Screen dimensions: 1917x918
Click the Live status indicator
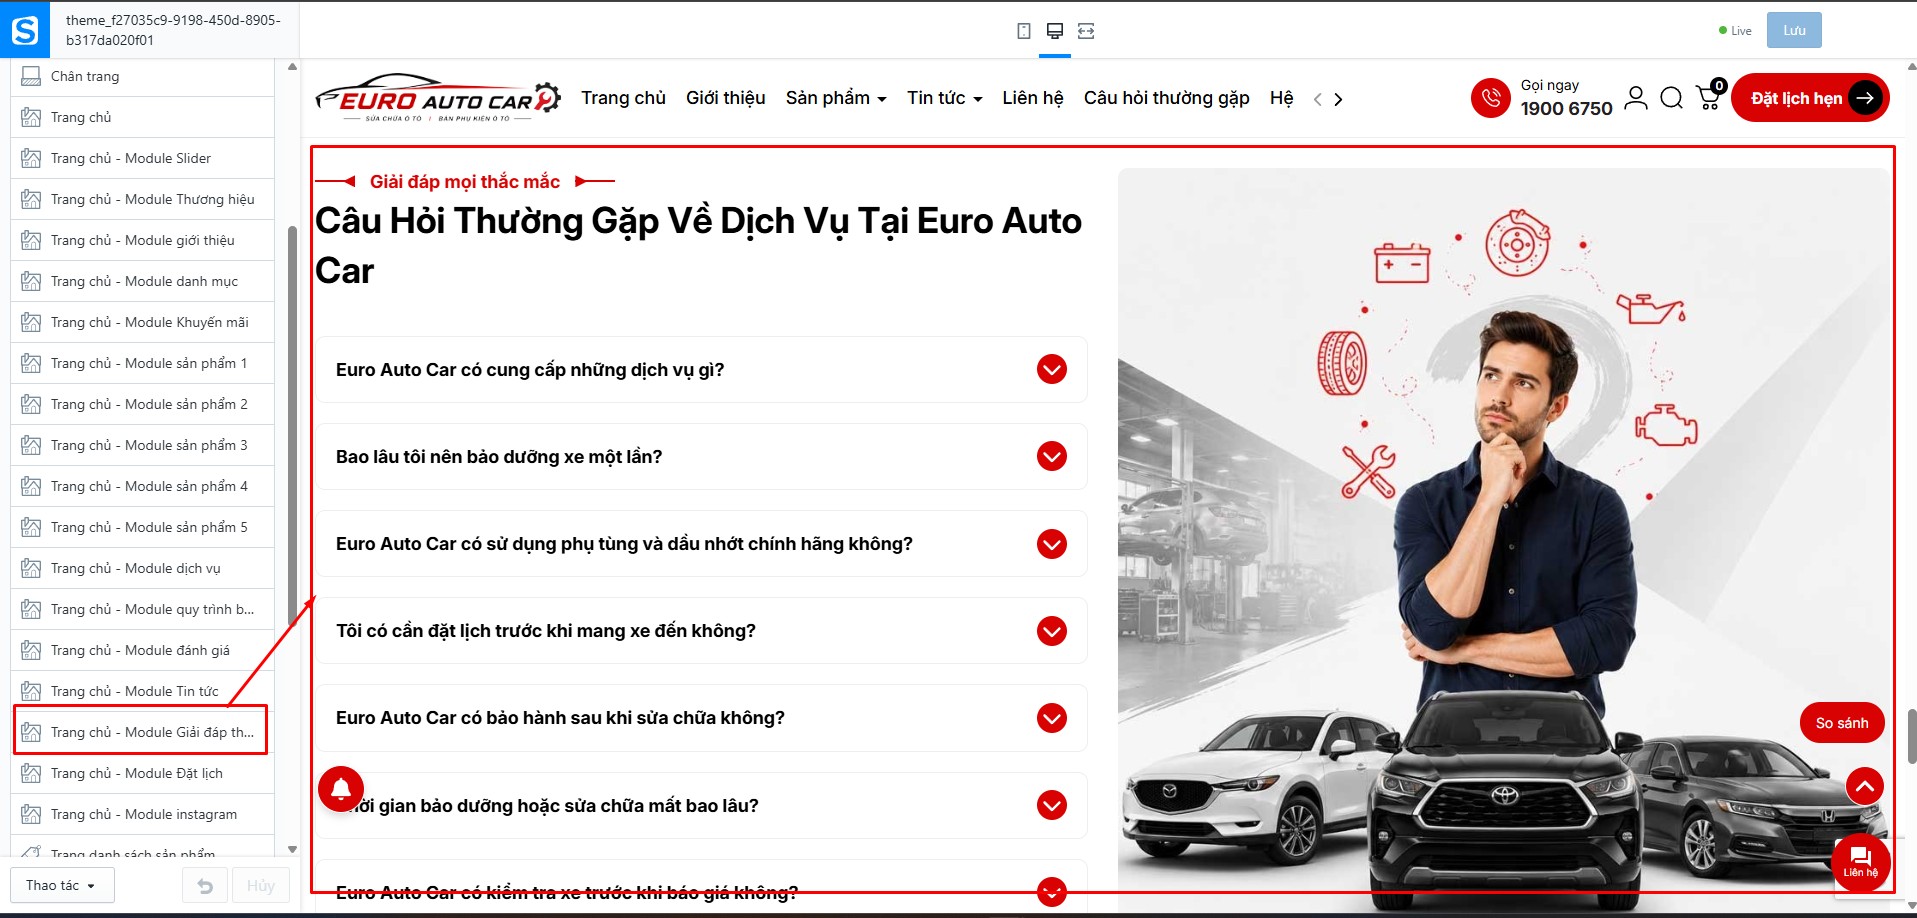pyautogui.click(x=1735, y=31)
